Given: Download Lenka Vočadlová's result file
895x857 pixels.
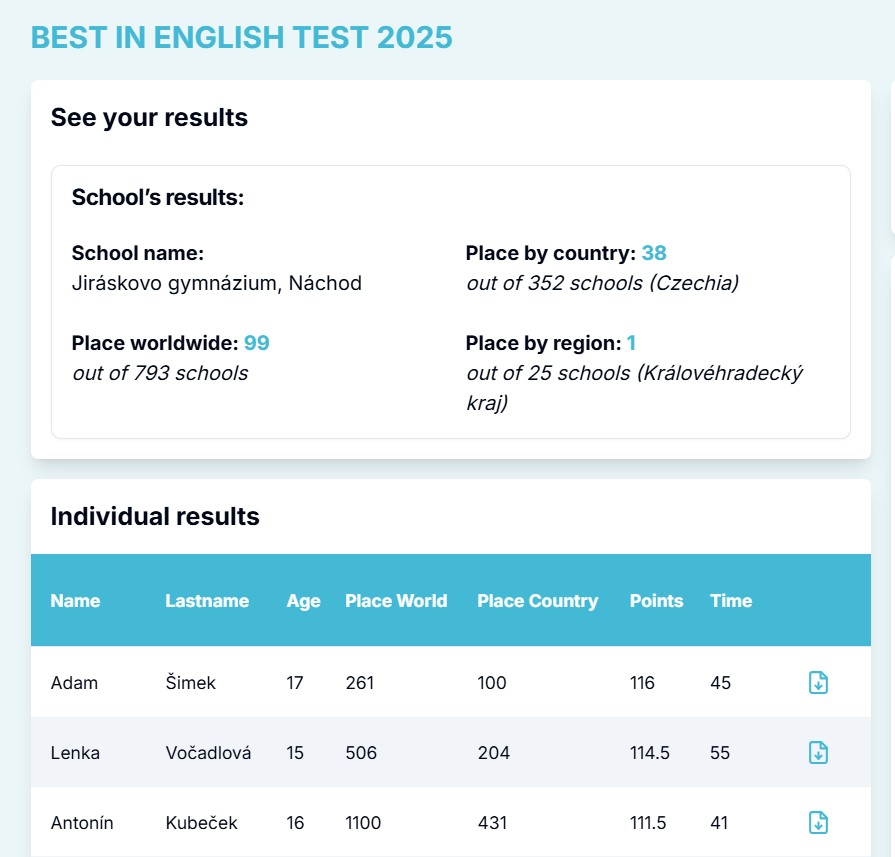Looking at the screenshot, I should tap(818, 753).
